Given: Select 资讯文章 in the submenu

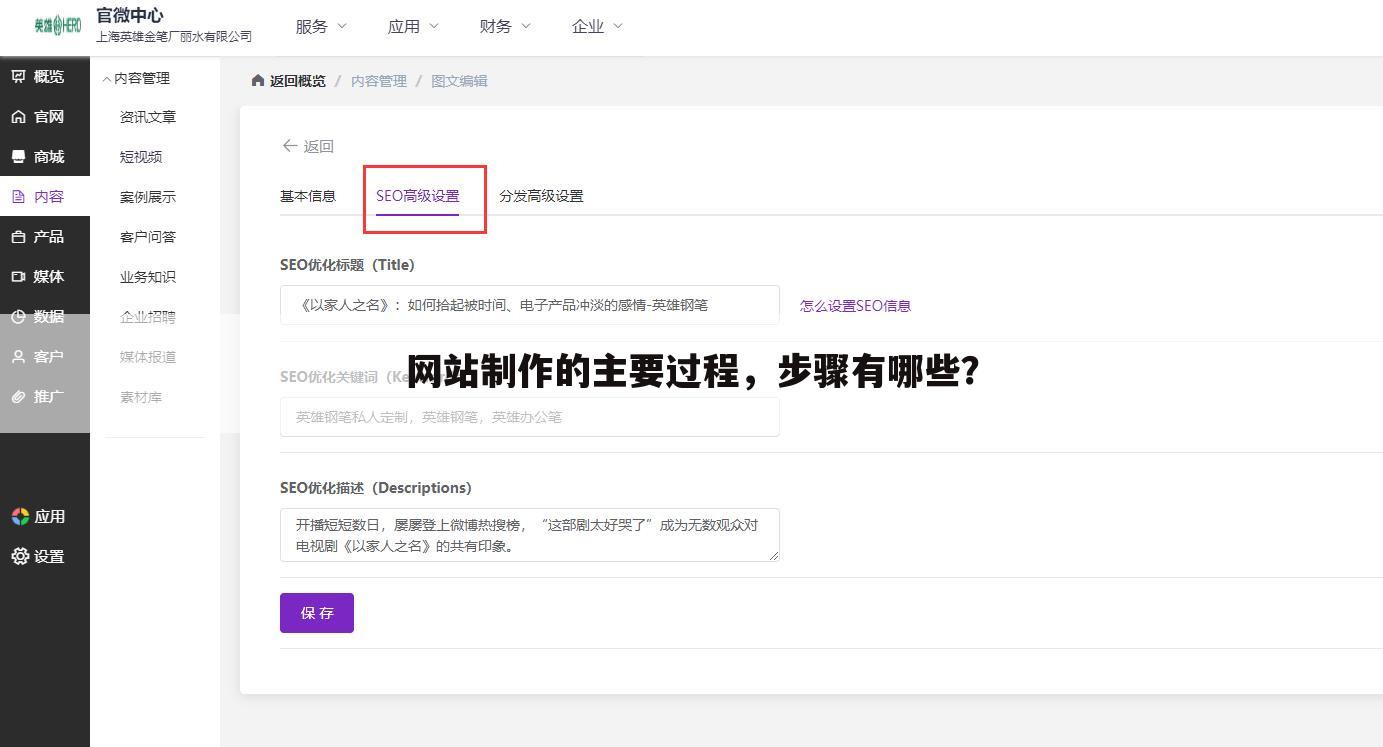Looking at the screenshot, I should (x=147, y=116).
